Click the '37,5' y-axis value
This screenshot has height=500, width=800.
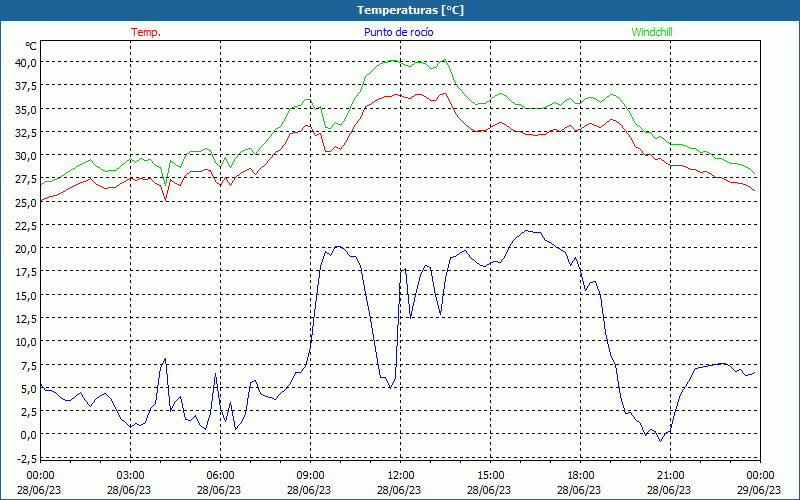coord(27,86)
